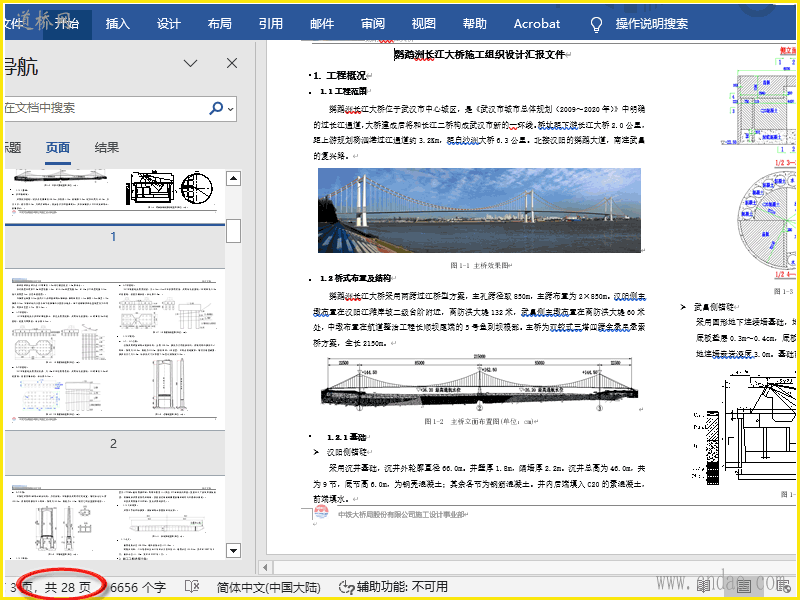
Task: Open the Acrobat ribbon tab
Action: pos(537,23)
